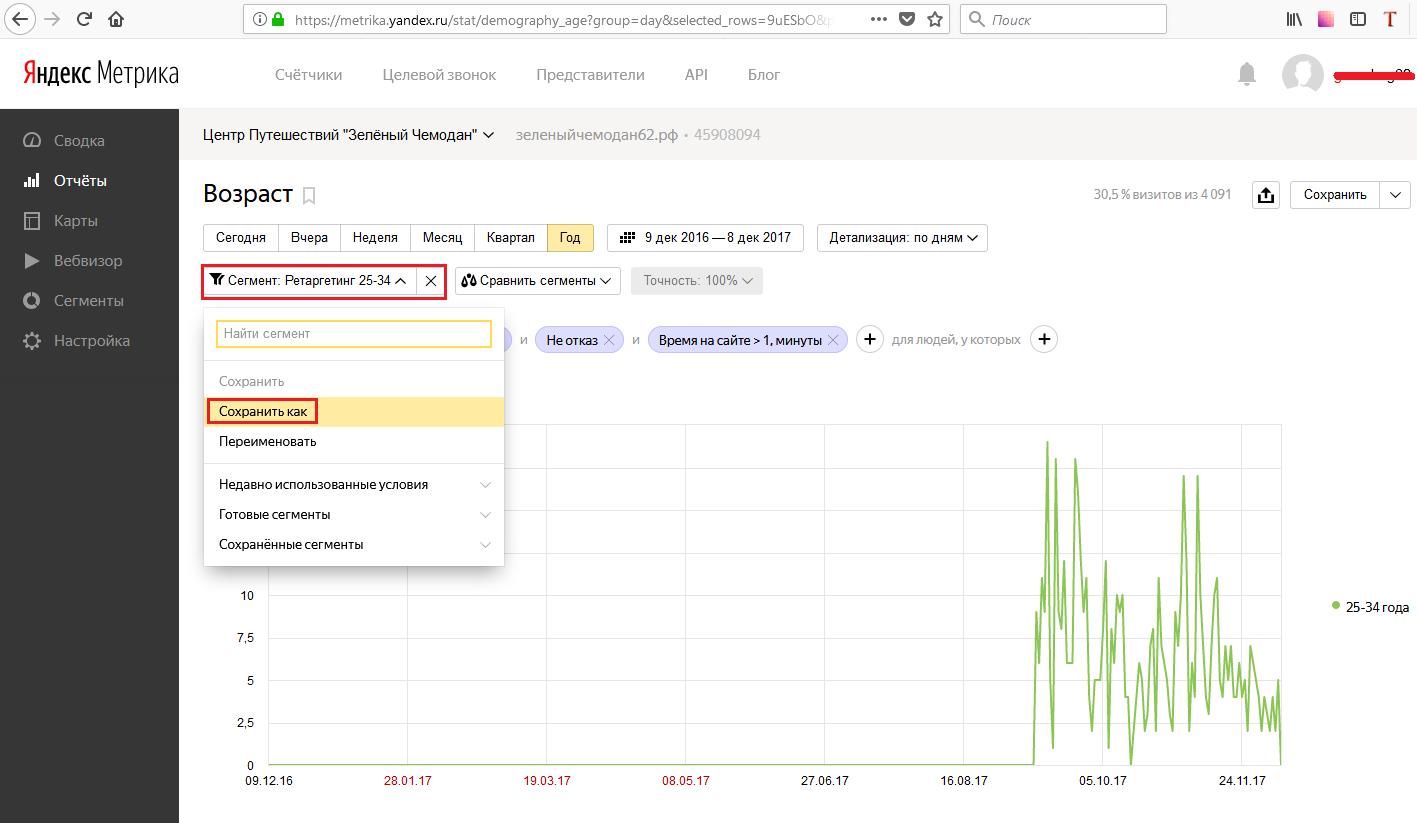This screenshot has width=1417, height=823.
Task: Click site URL зеленыйчемодан62.рф
Action: click(x=597, y=135)
